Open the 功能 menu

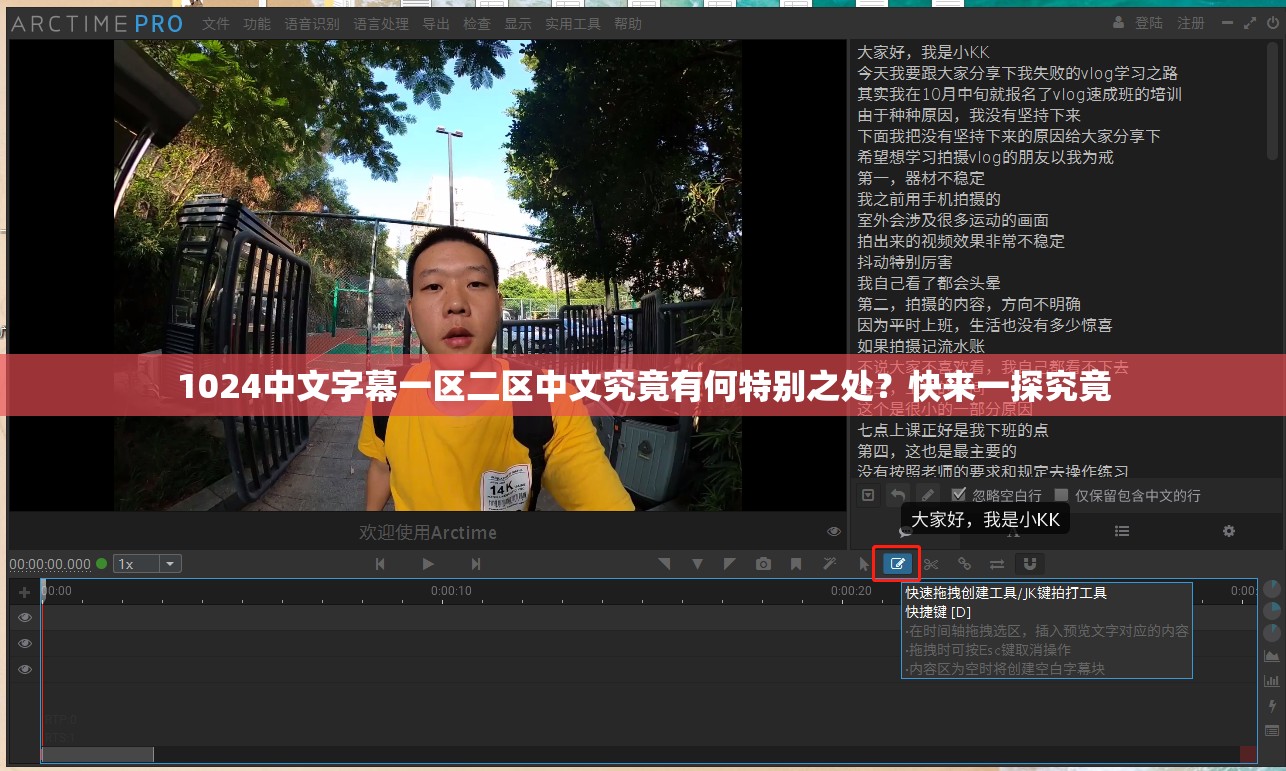(x=256, y=23)
